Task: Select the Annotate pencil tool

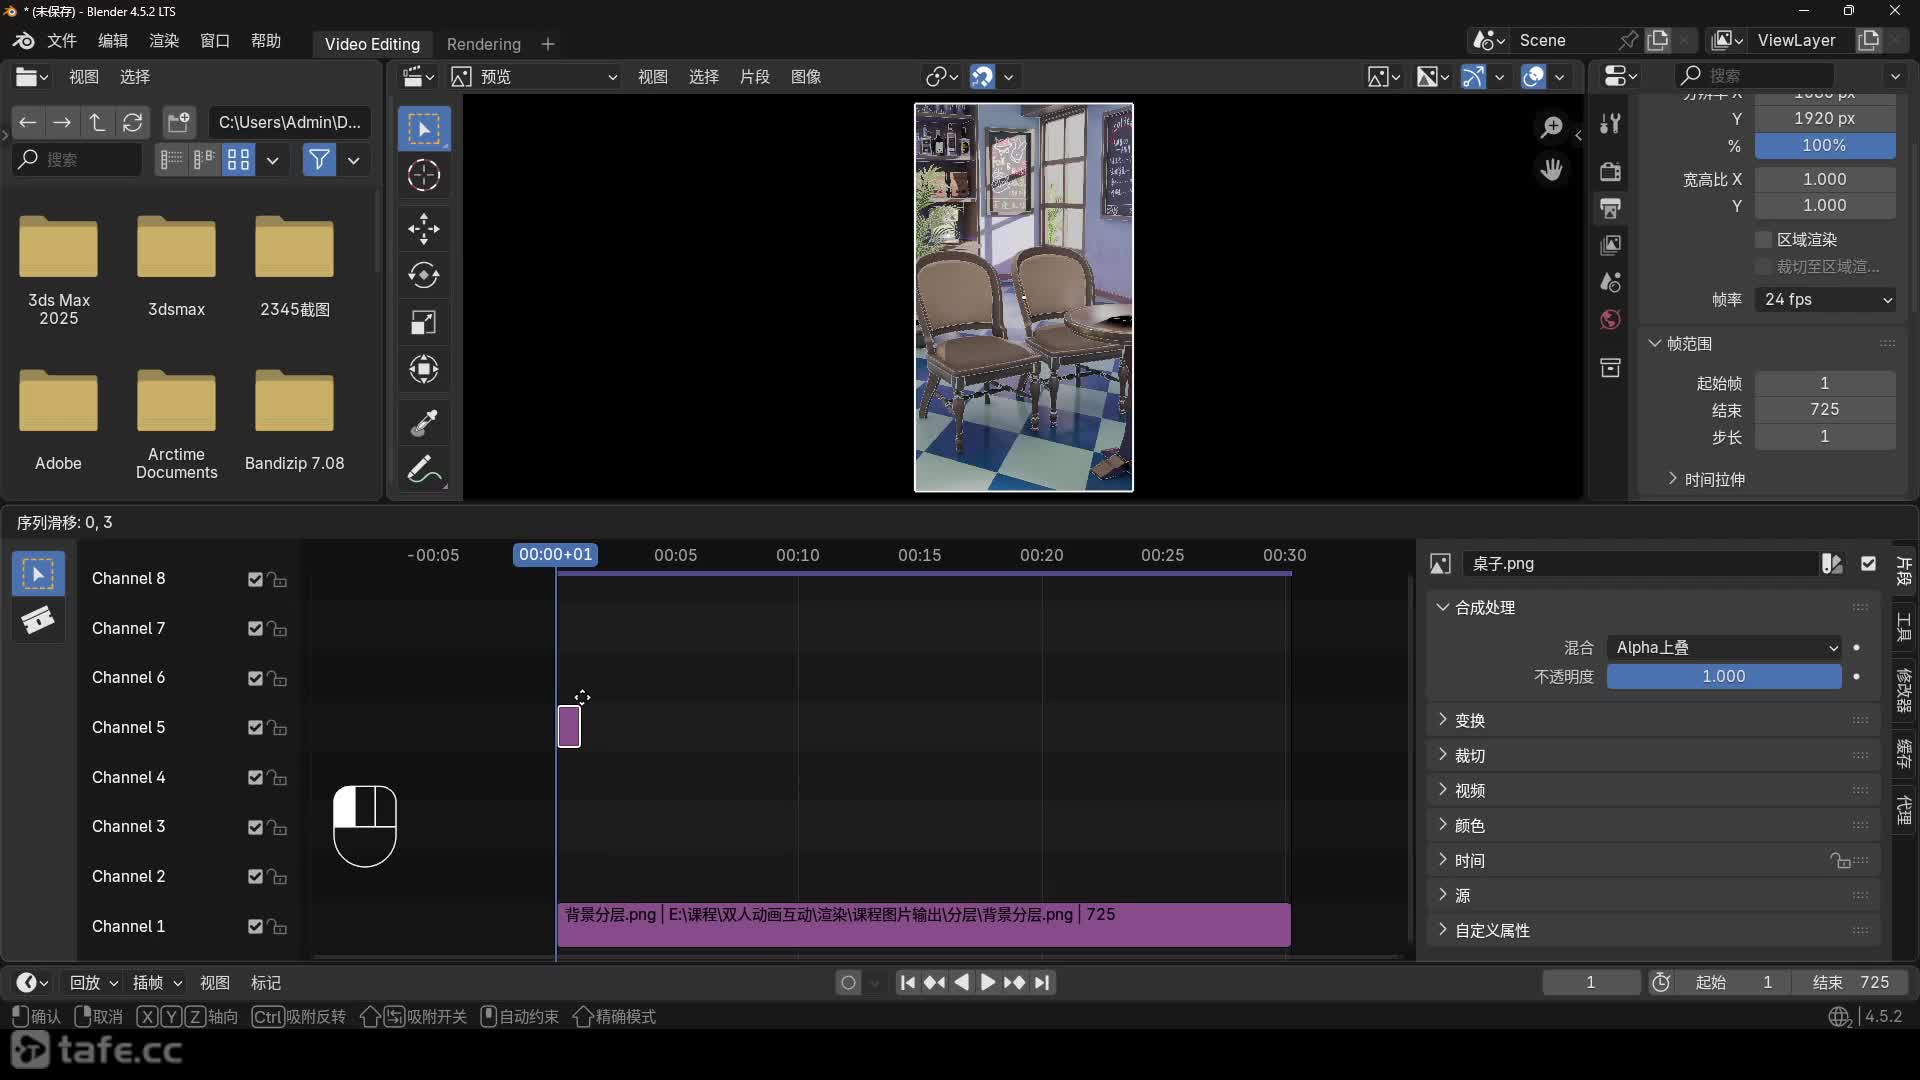Action: click(423, 469)
